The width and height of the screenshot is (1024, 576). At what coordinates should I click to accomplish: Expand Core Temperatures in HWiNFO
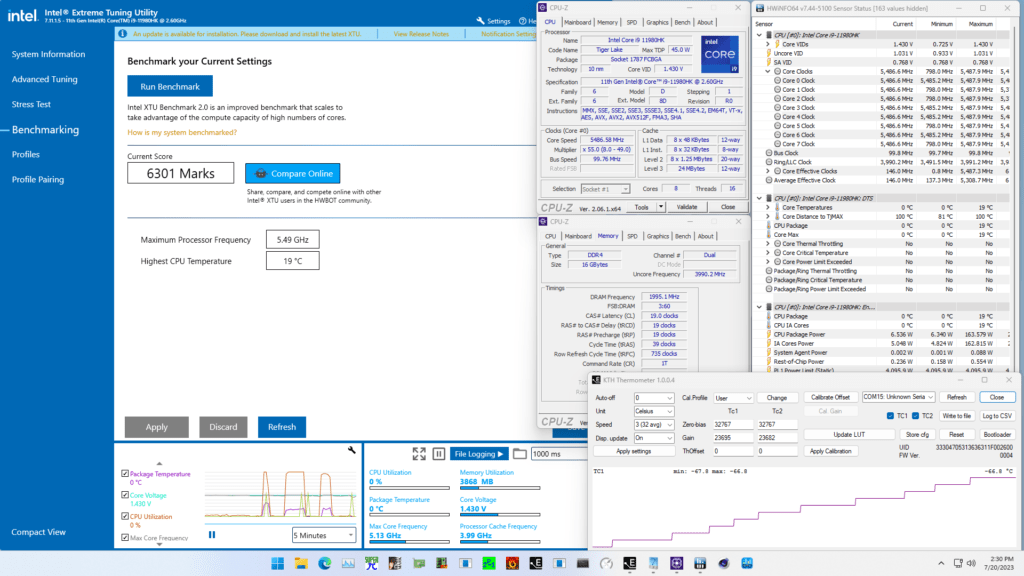768,207
